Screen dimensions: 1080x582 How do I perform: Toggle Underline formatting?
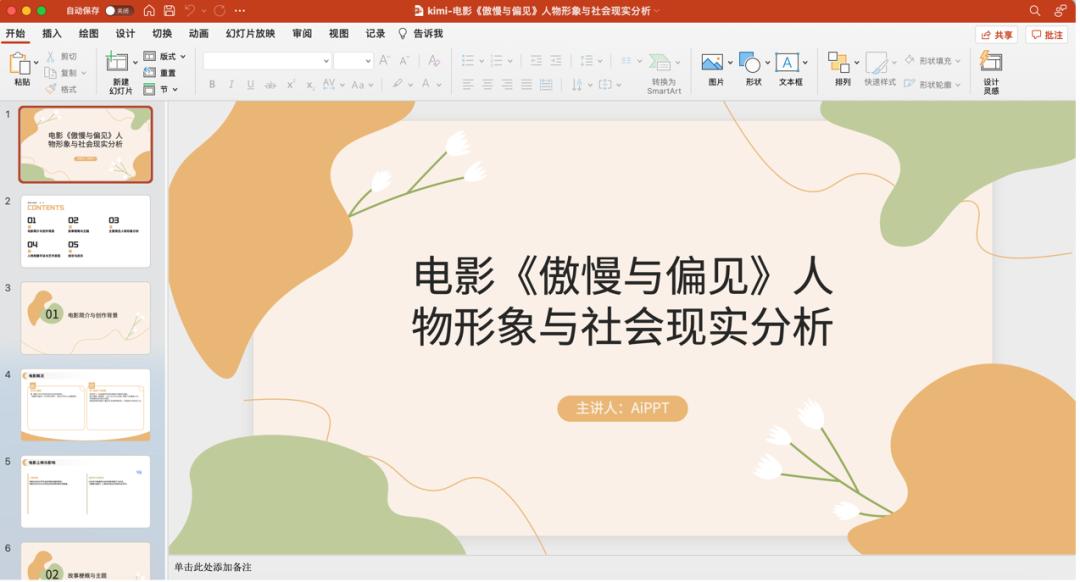tap(250, 85)
